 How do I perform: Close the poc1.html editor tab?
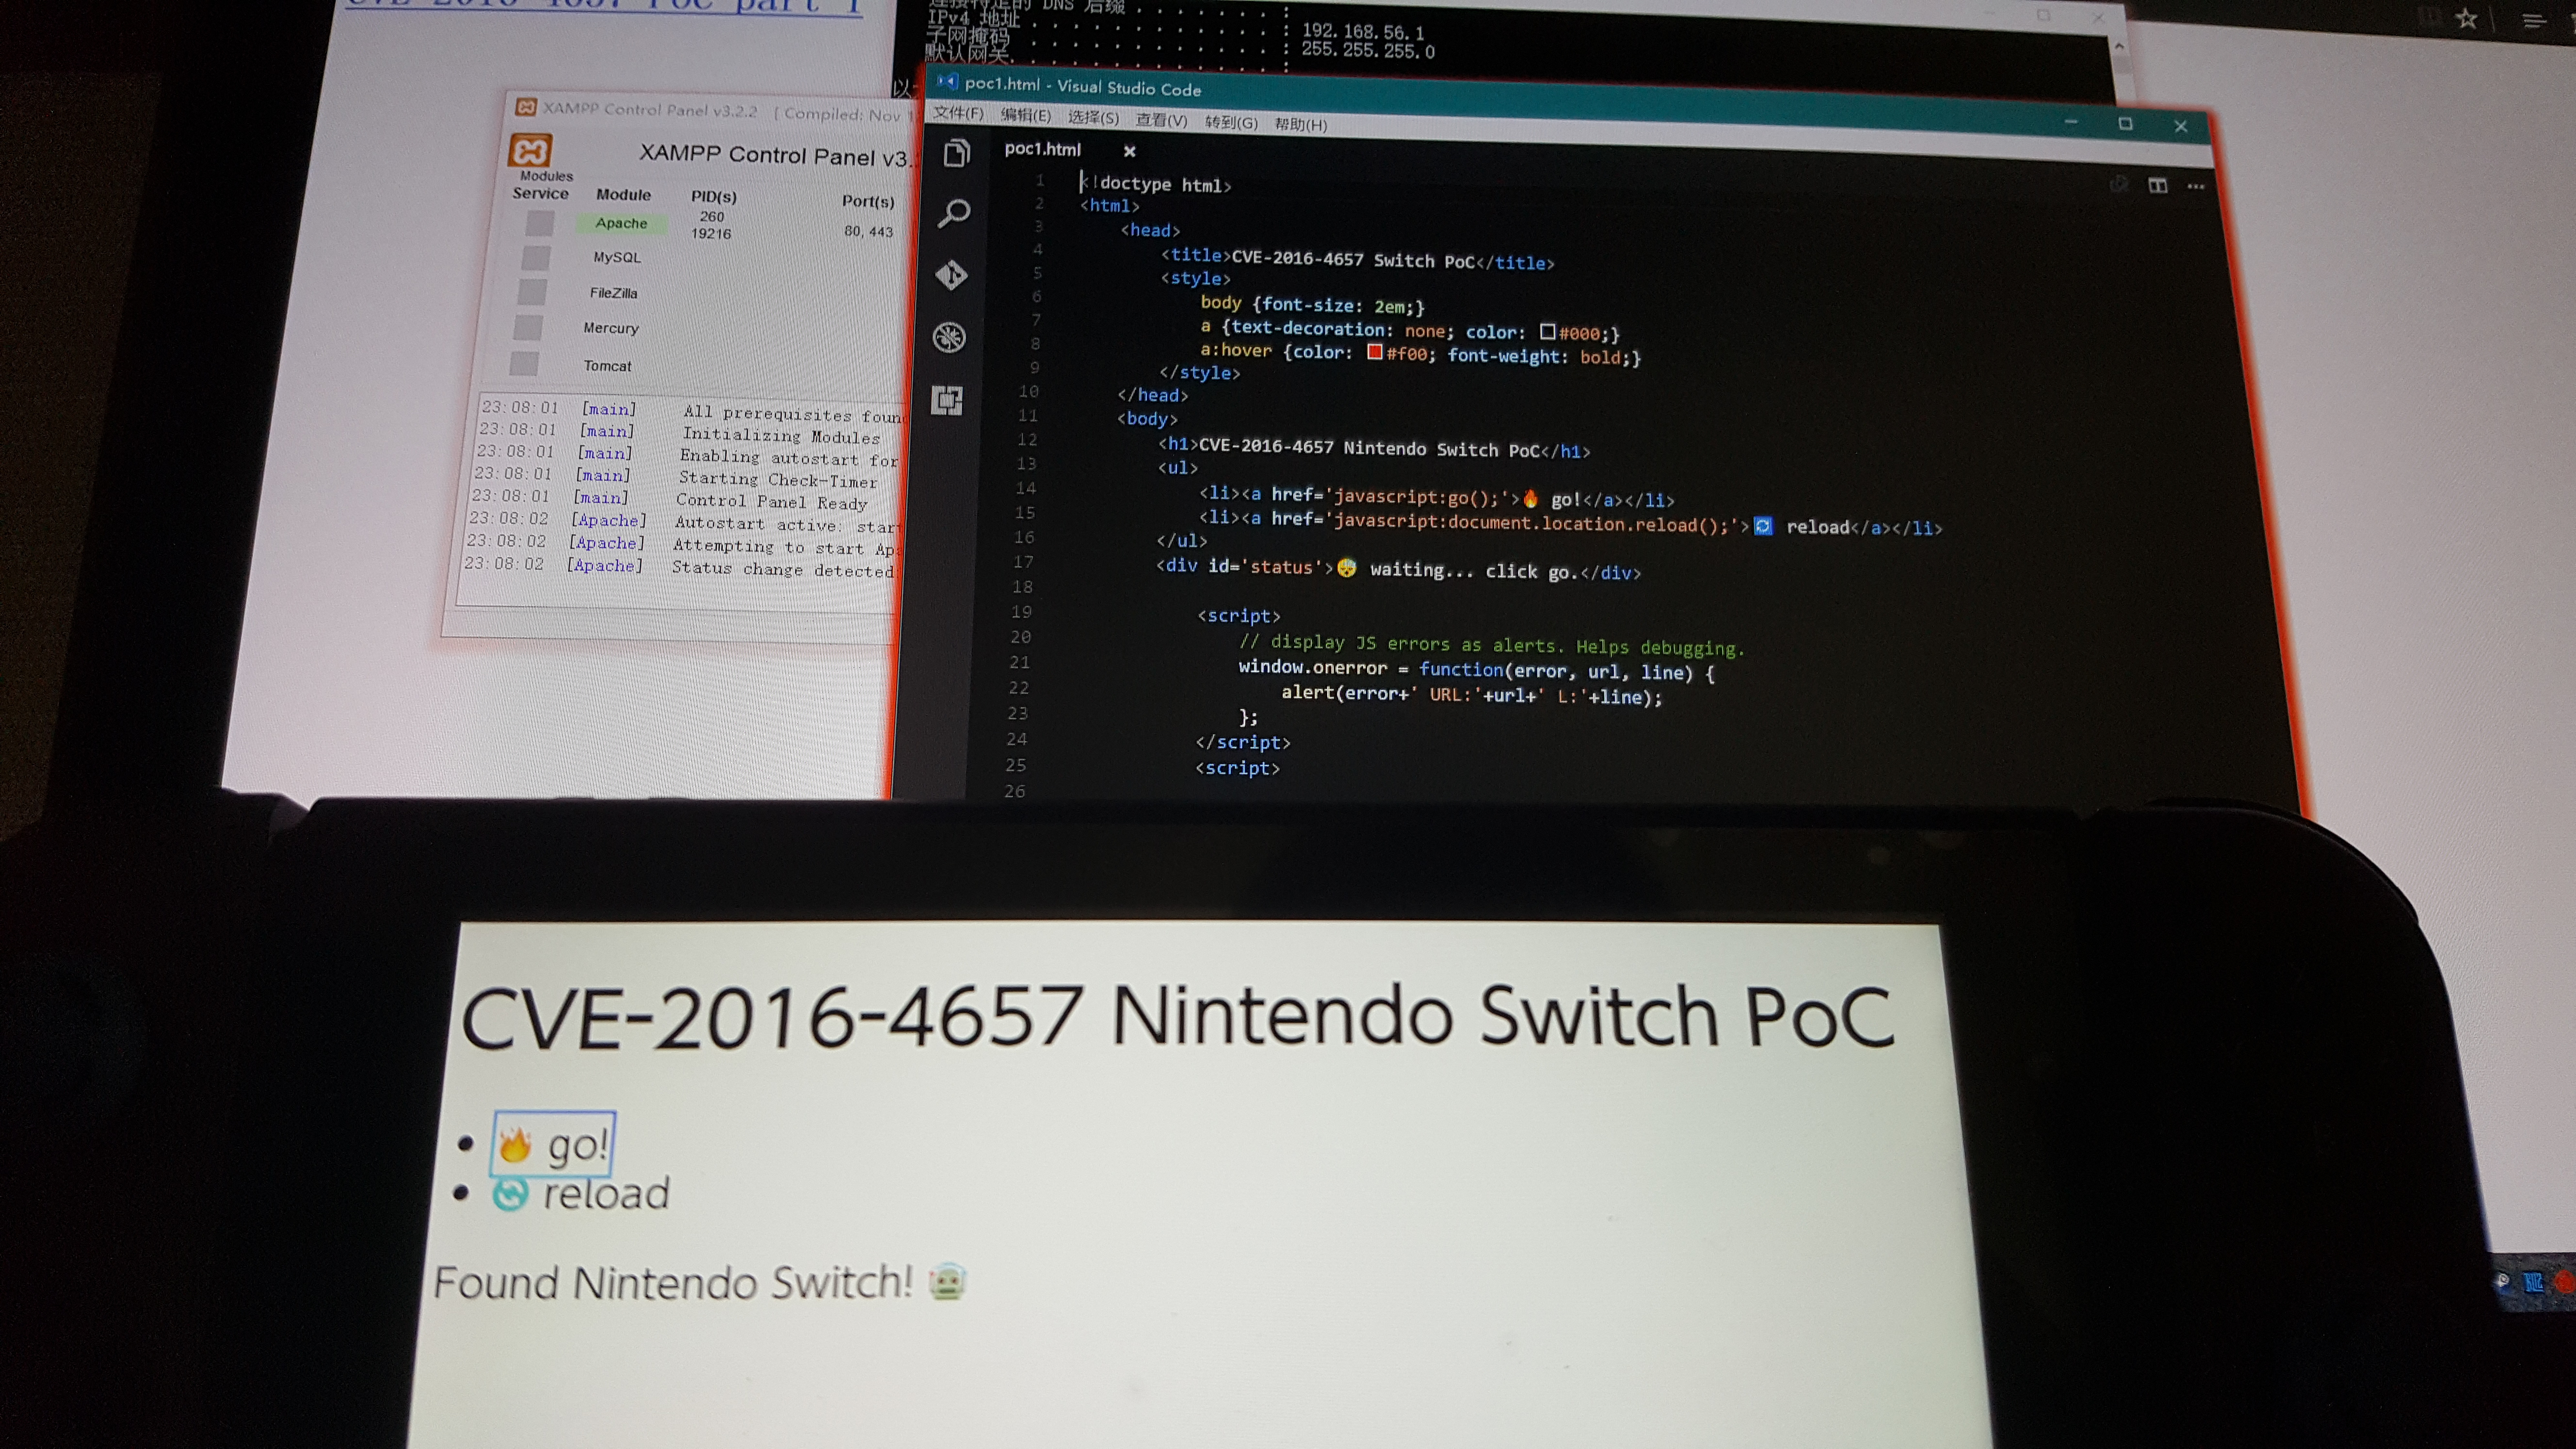1129,151
